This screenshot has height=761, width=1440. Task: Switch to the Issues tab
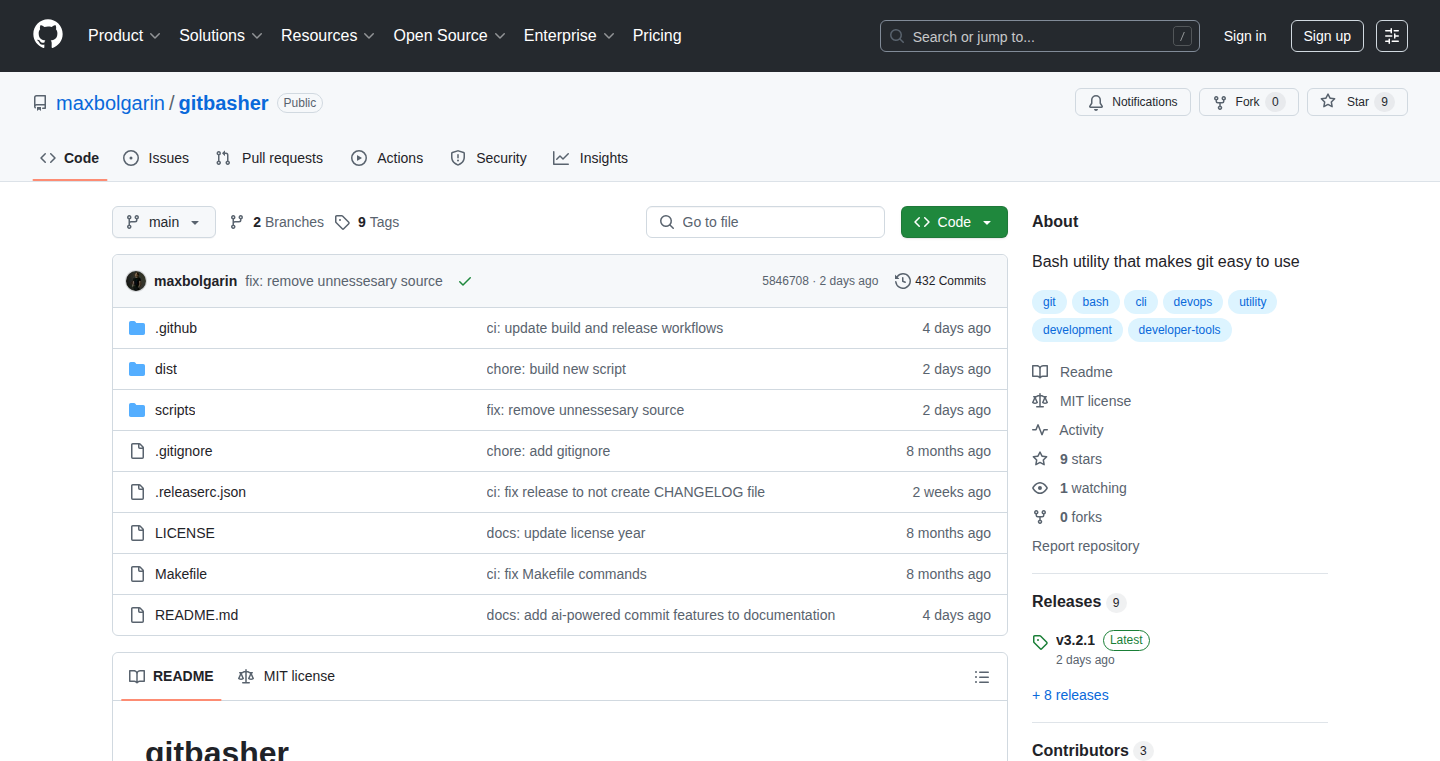click(x=156, y=158)
